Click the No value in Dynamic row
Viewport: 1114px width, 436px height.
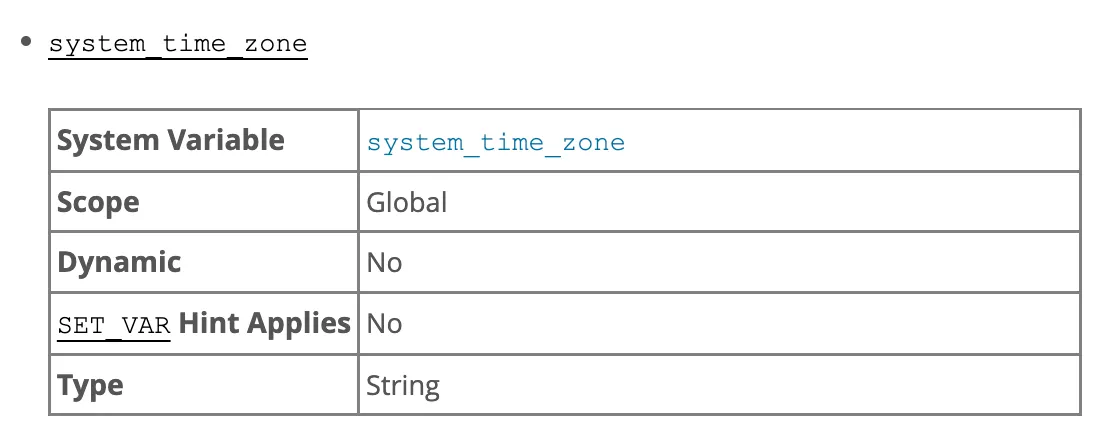384,263
